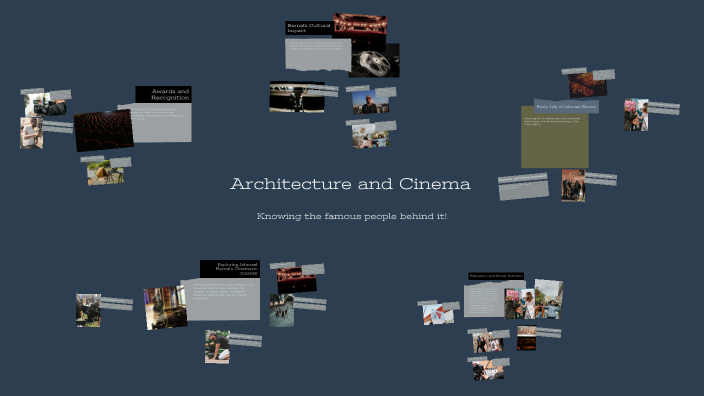This screenshot has height=396, width=704.
Task: Open 'Exploring Ishmael Bernal's Cinematic Journey' heading
Action: pyautogui.click(x=230, y=269)
